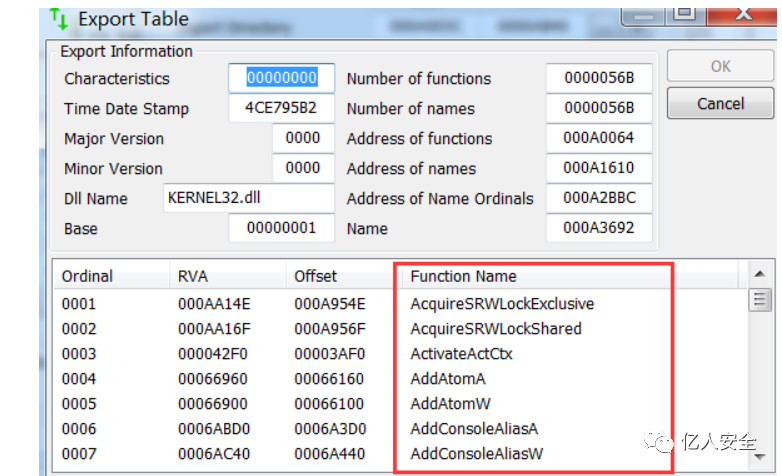Click the export list scrollbar thumb
The height and width of the screenshot is (476, 782).
pos(760,300)
